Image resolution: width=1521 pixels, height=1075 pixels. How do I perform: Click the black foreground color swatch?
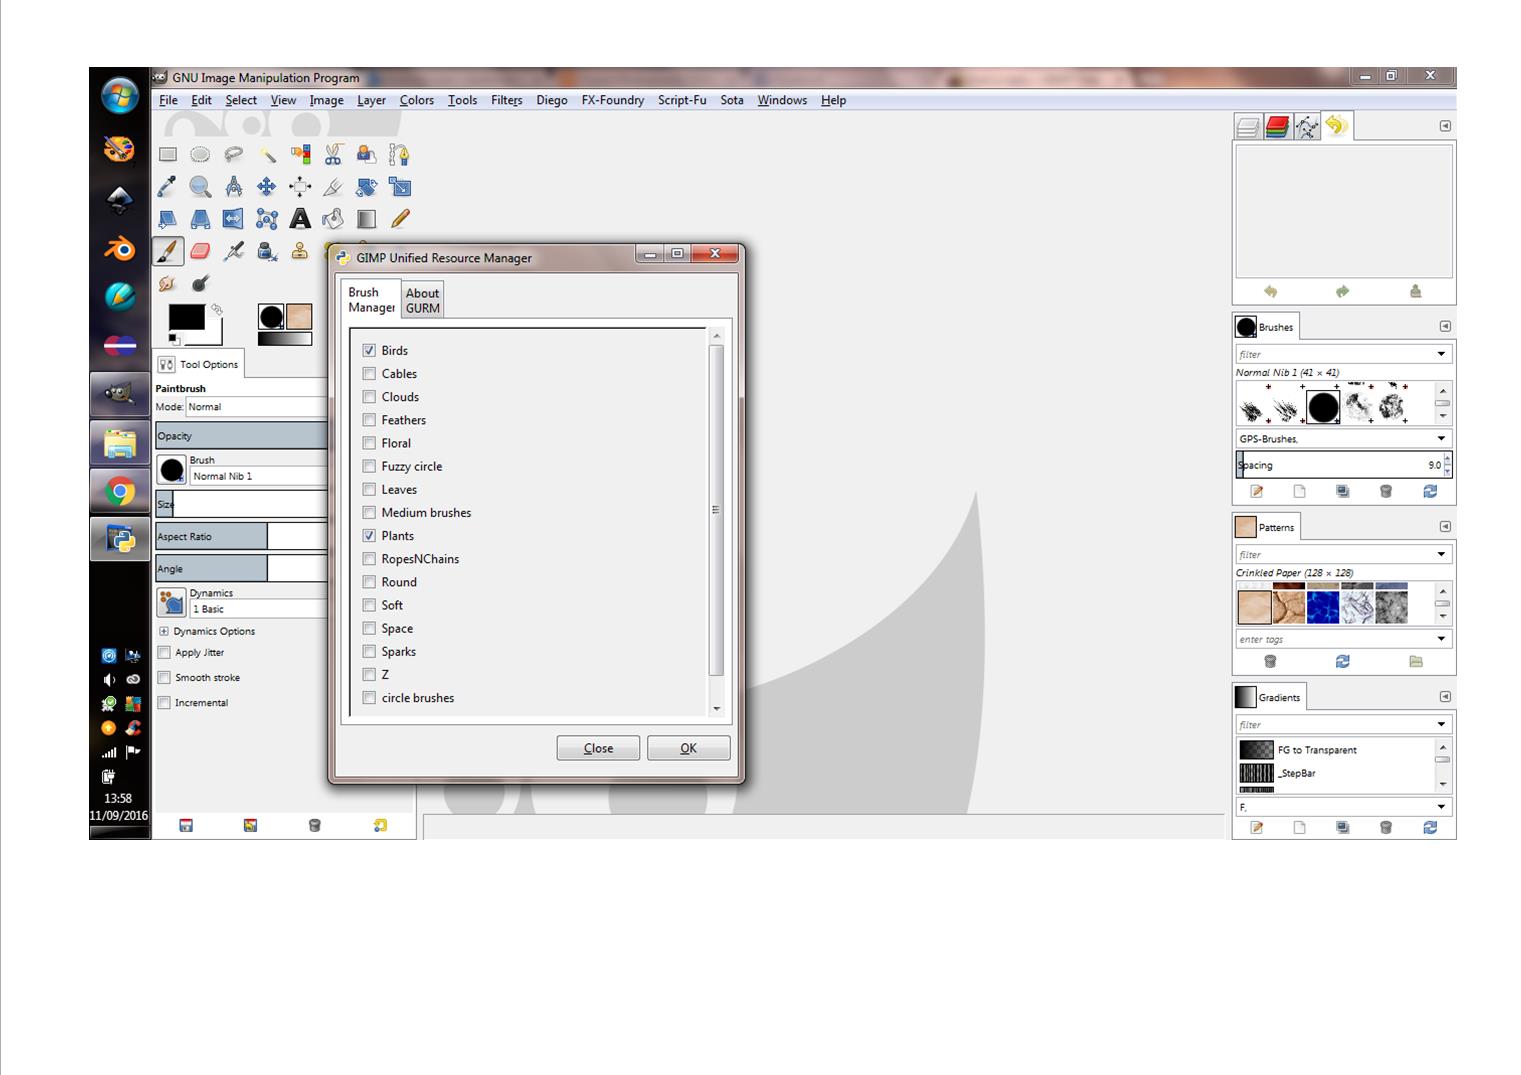(186, 318)
